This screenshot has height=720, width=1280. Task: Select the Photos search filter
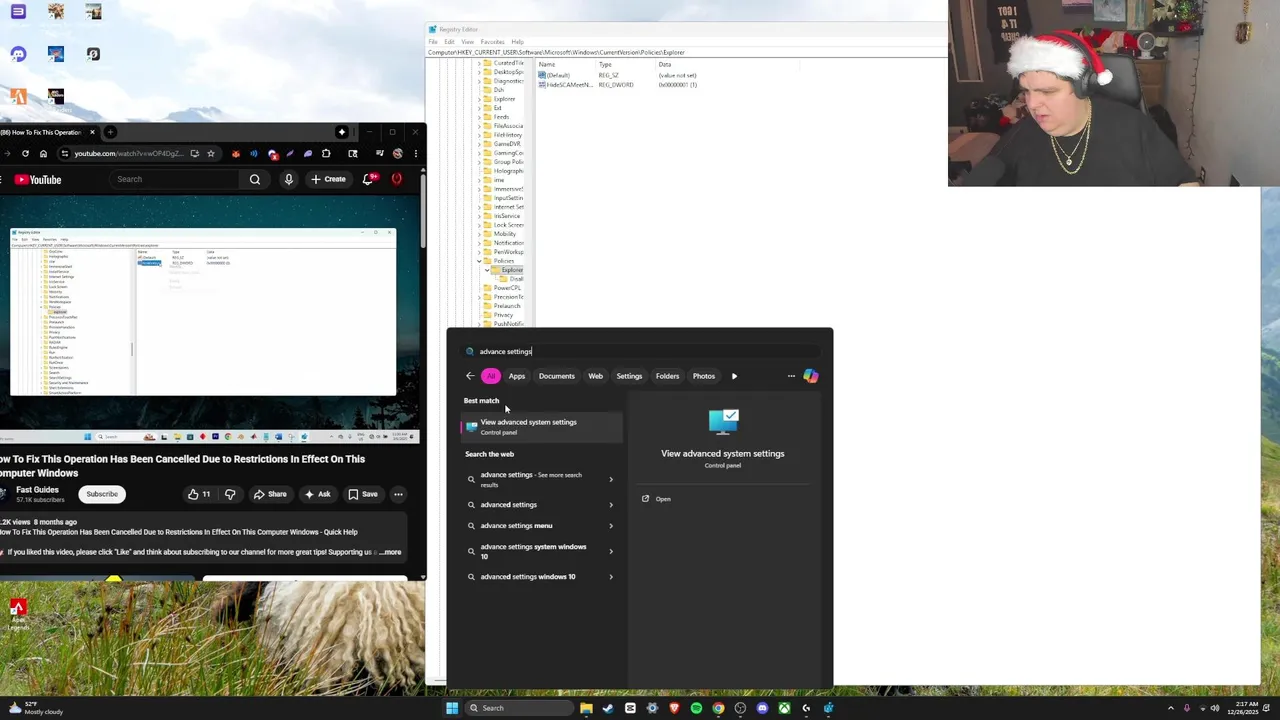click(x=704, y=376)
